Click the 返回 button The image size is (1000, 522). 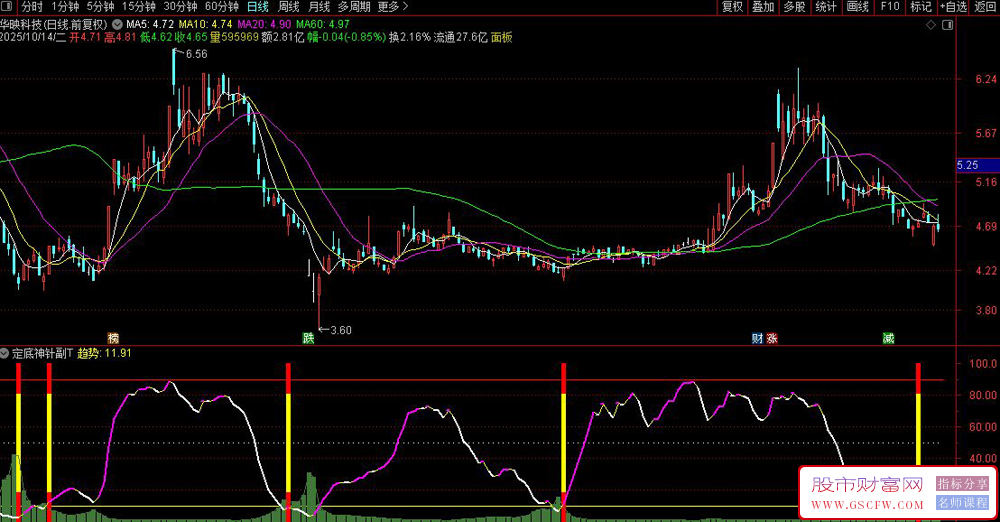tap(985, 6)
